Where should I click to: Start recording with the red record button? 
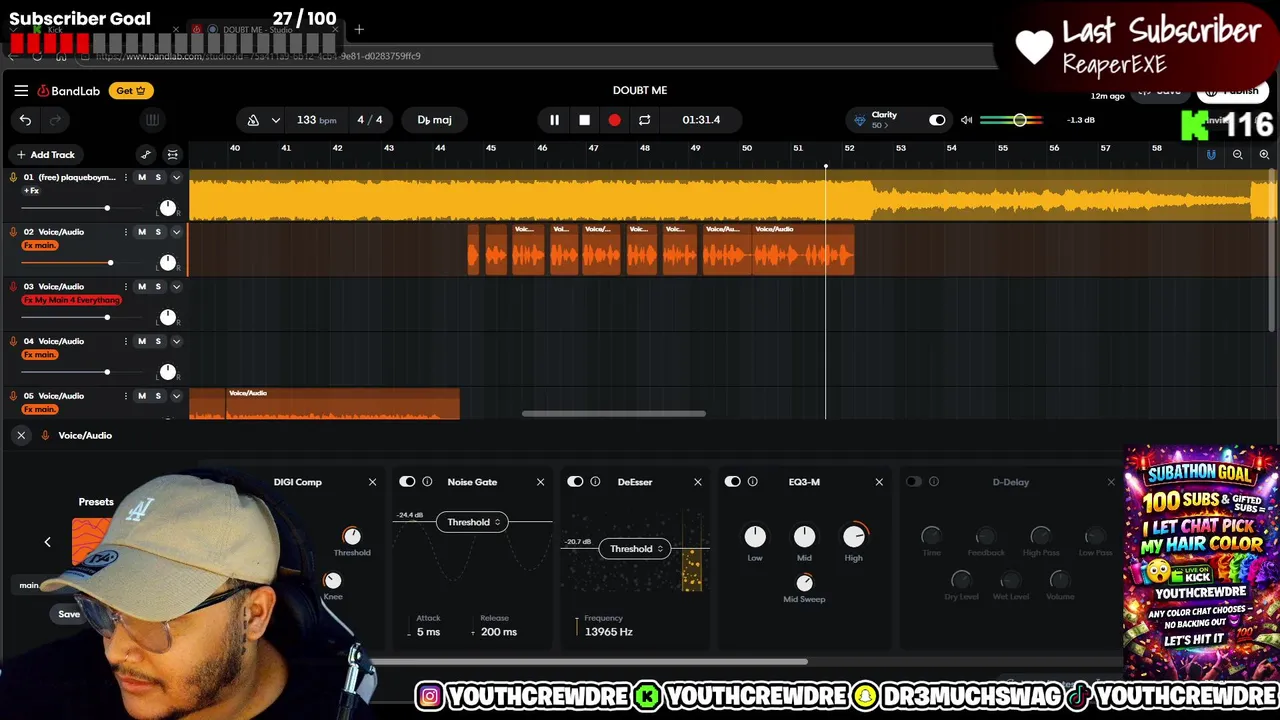(x=614, y=120)
